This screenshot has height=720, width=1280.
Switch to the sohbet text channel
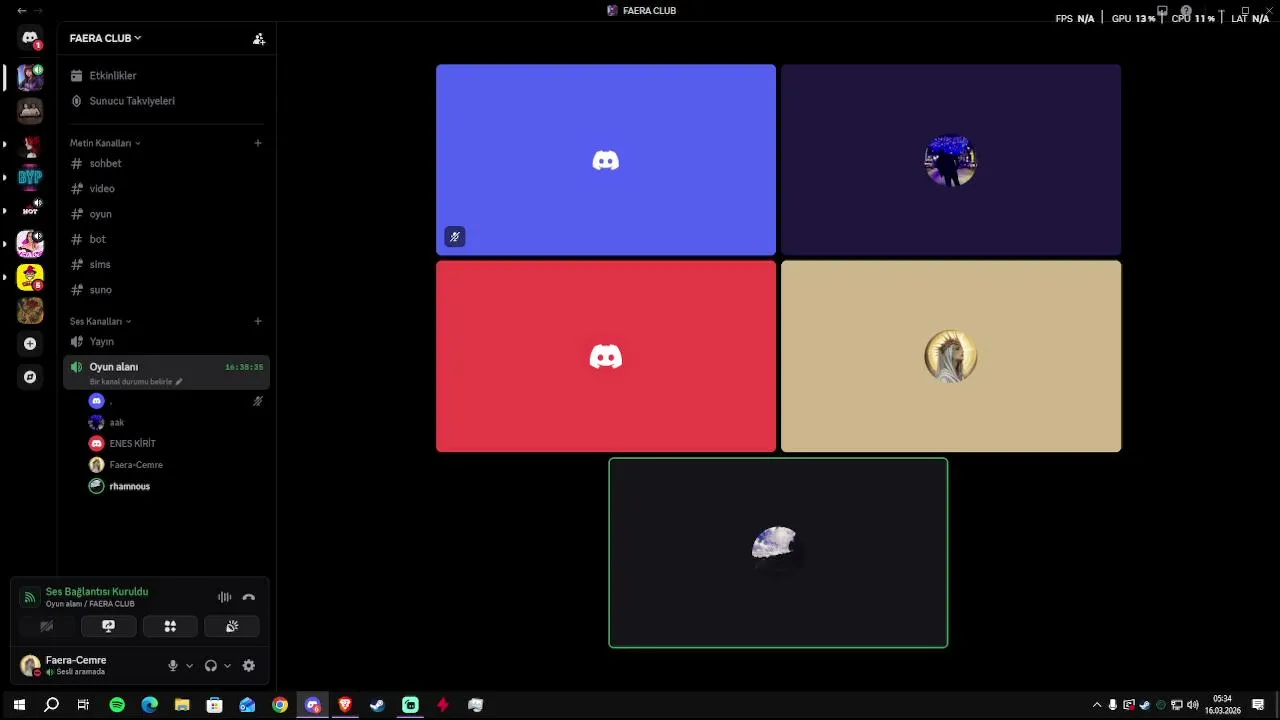166,163
